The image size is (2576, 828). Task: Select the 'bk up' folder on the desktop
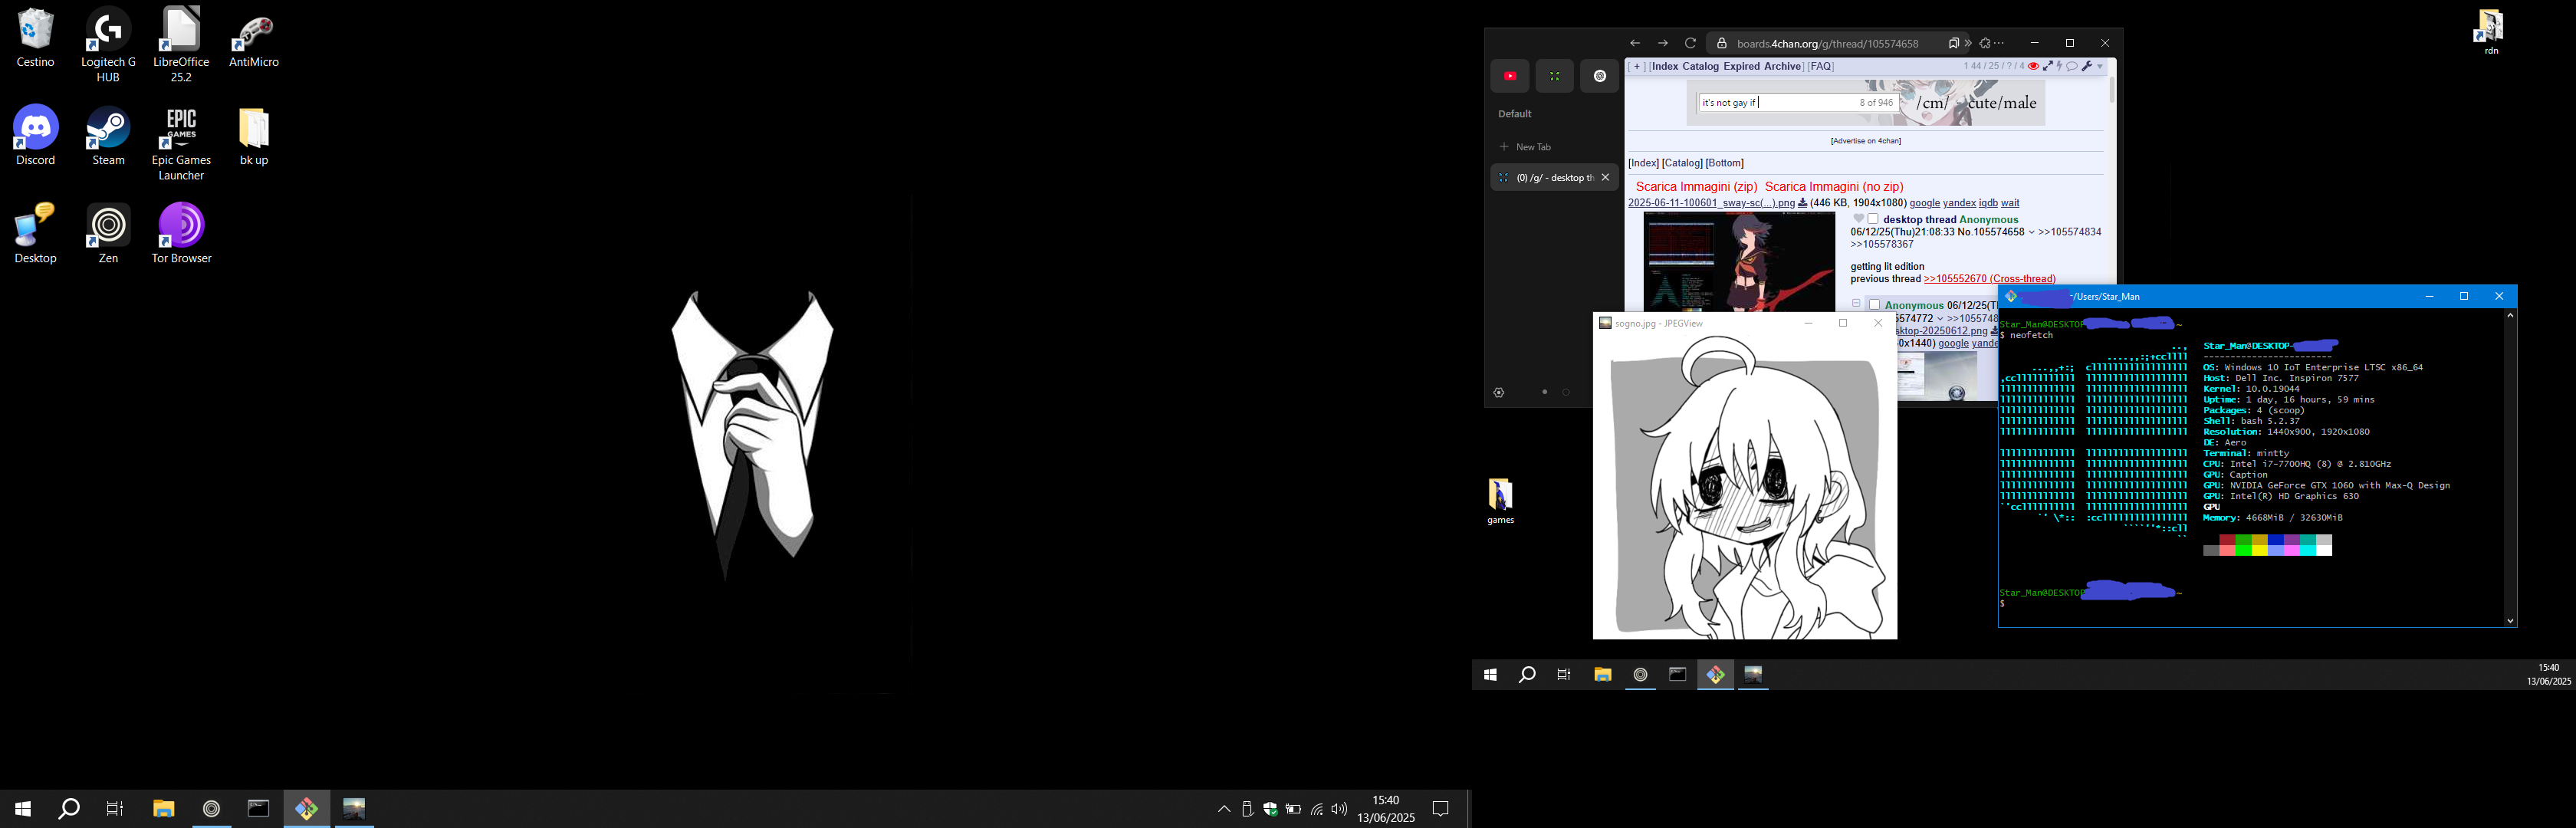(254, 136)
